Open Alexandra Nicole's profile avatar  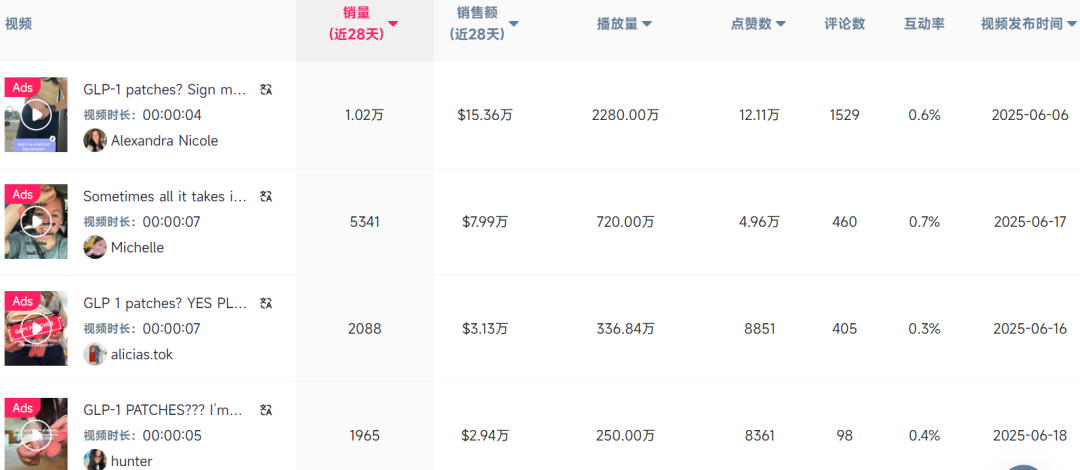tap(95, 141)
